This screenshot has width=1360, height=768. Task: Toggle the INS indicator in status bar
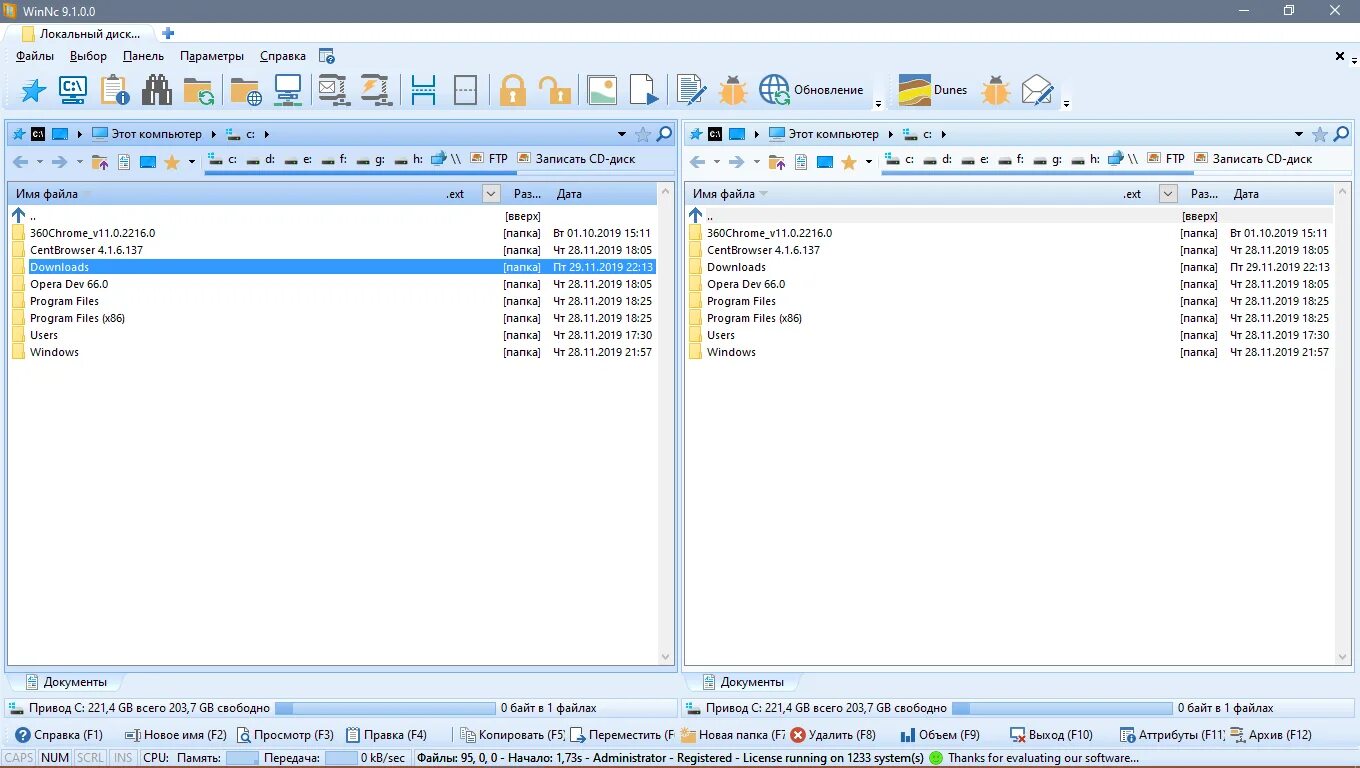123,758
